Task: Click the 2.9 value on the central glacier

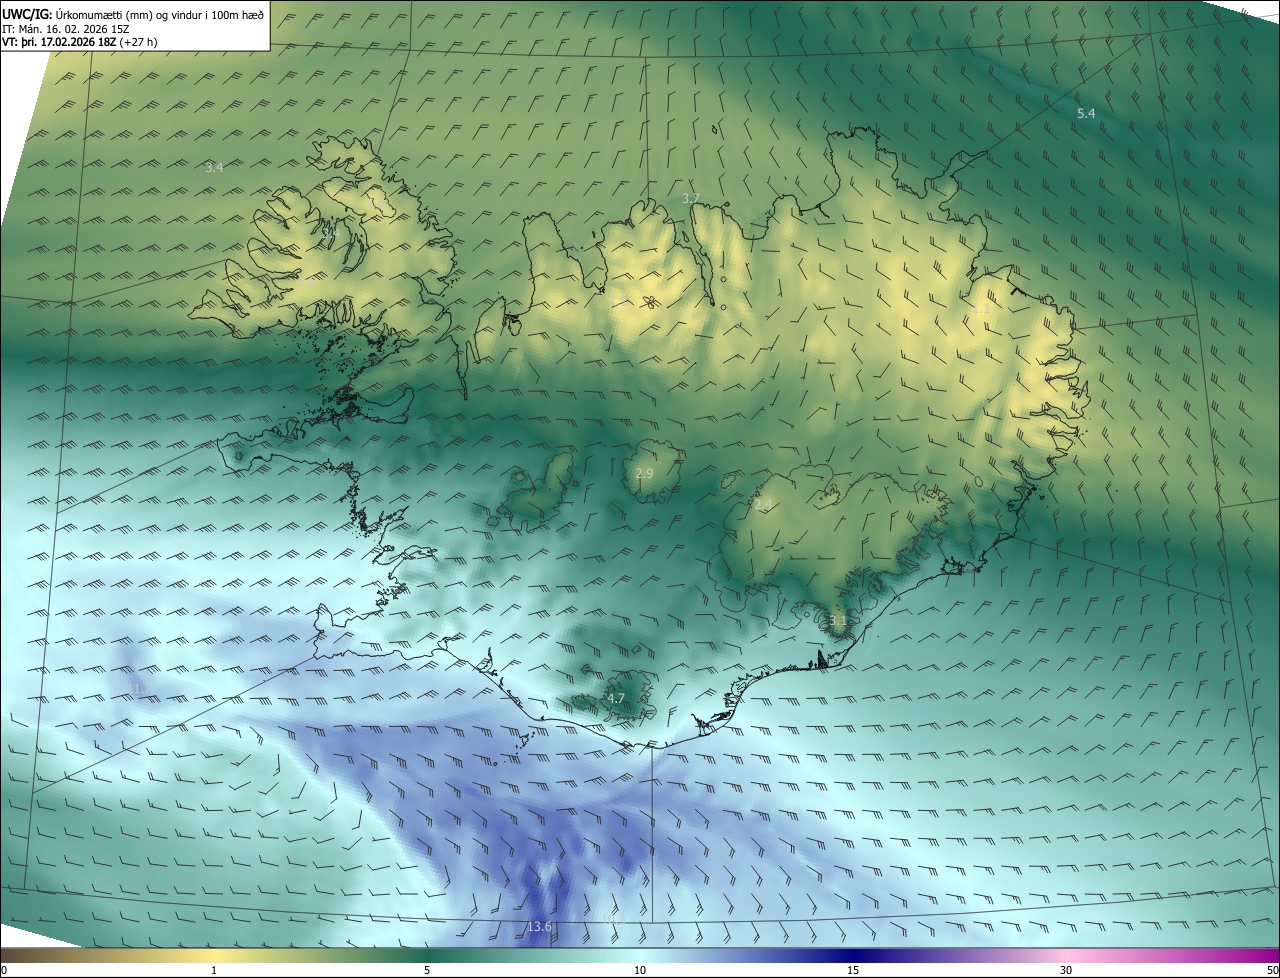Action: click(644, 473)
